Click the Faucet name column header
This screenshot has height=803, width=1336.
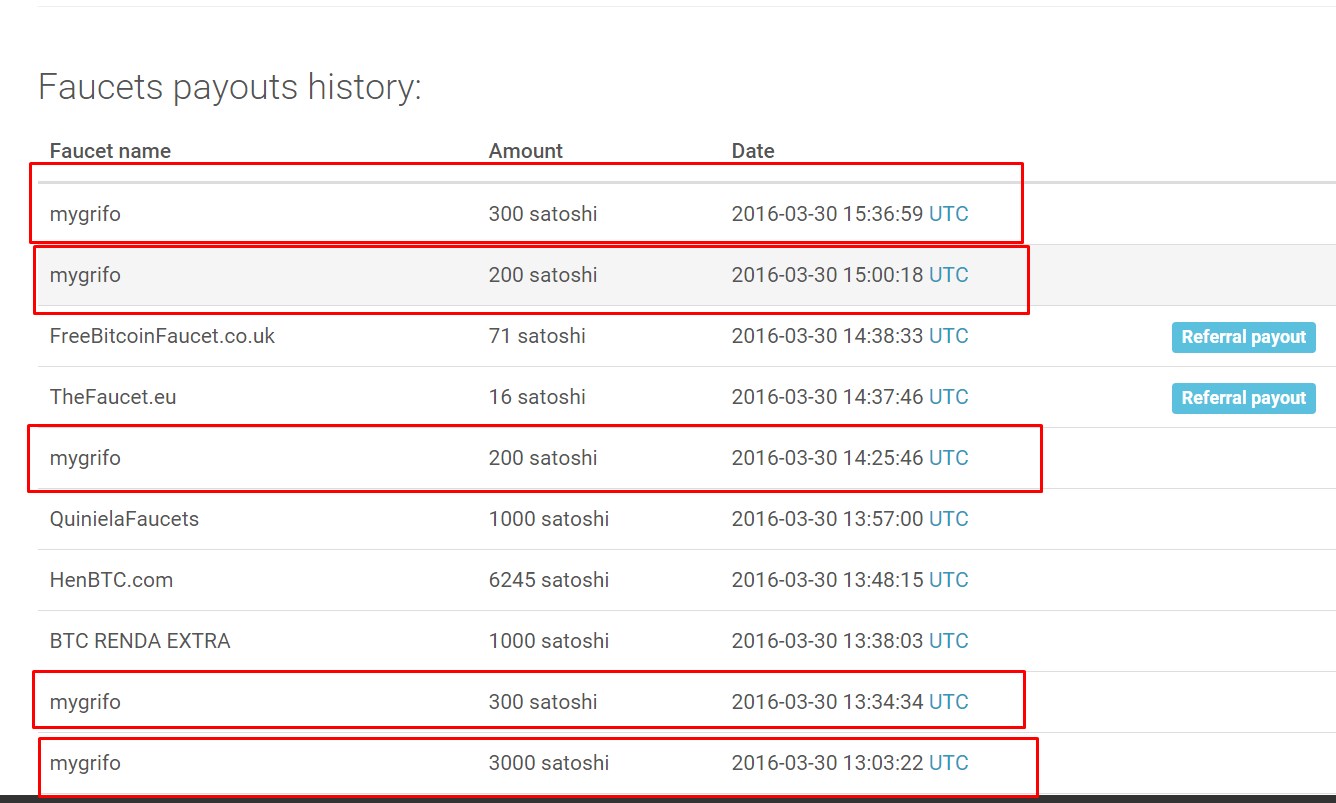[x=110, y=151]
